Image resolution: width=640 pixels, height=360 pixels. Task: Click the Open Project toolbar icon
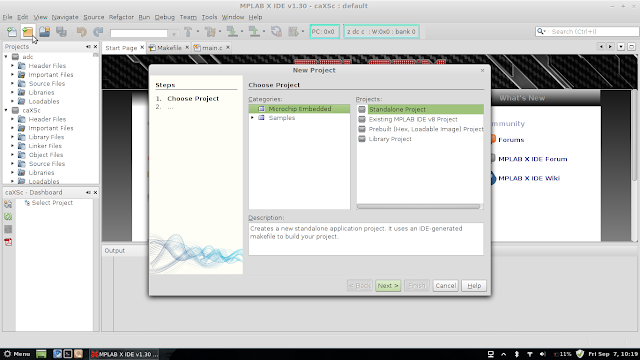pyautogui.click(x=44, y=31)
